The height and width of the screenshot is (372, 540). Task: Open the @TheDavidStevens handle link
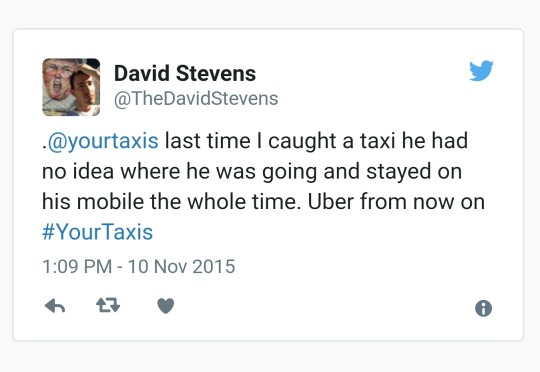coord(196,99)
